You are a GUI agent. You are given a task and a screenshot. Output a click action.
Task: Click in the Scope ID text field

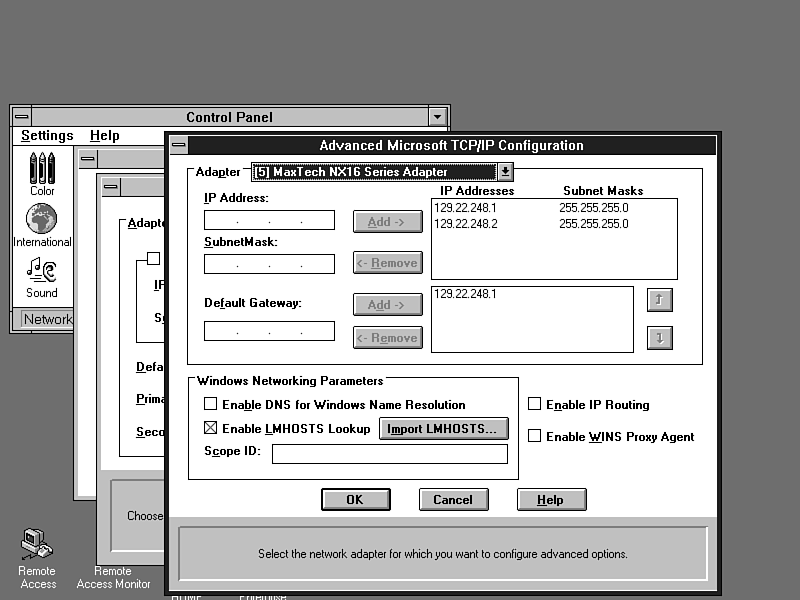[390, 454]
